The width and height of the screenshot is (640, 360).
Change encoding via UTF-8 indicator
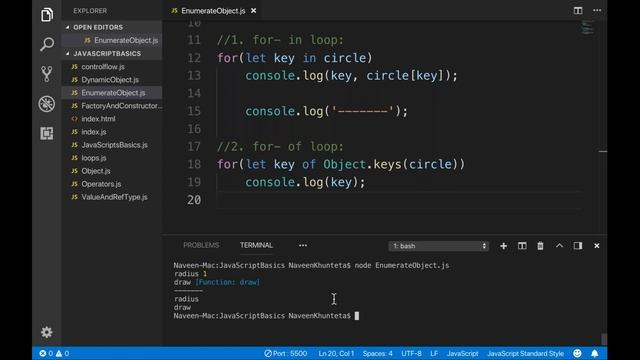click(411, 353)
